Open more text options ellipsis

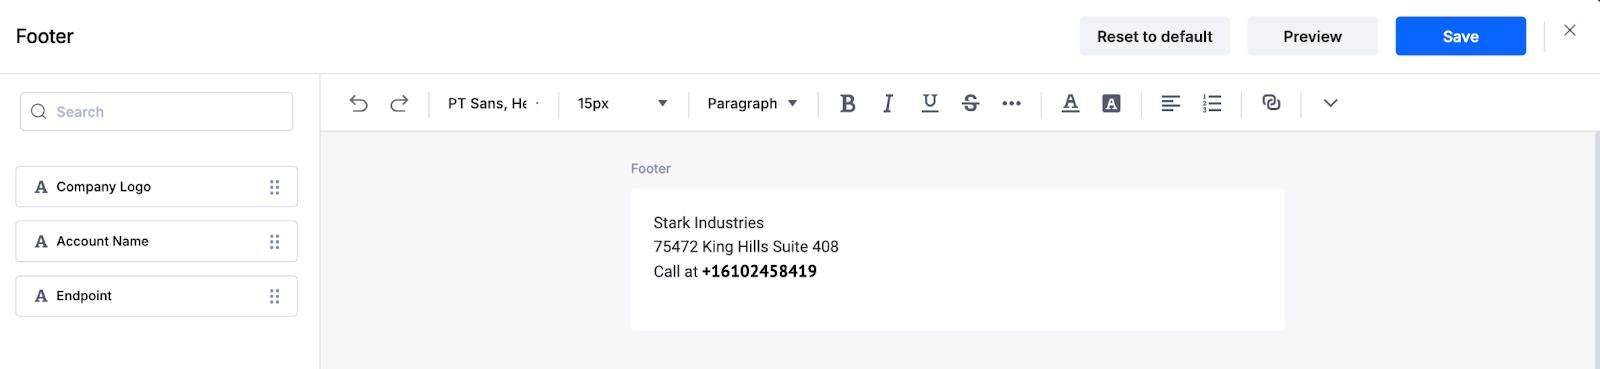point(1011,103)
